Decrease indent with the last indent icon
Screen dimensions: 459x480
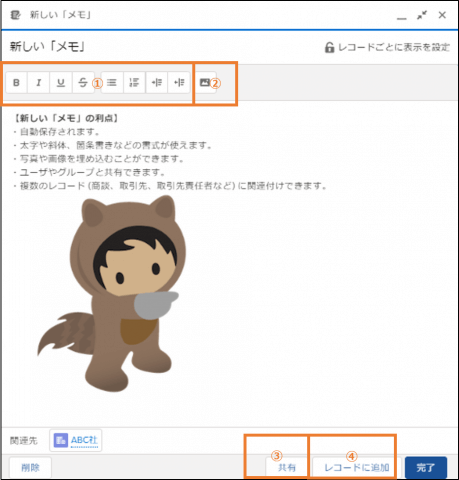[x=179, y=82]
